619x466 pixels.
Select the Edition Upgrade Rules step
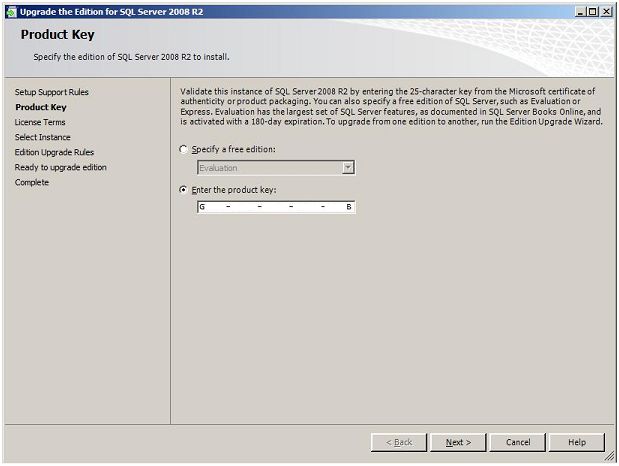[54, 152]
